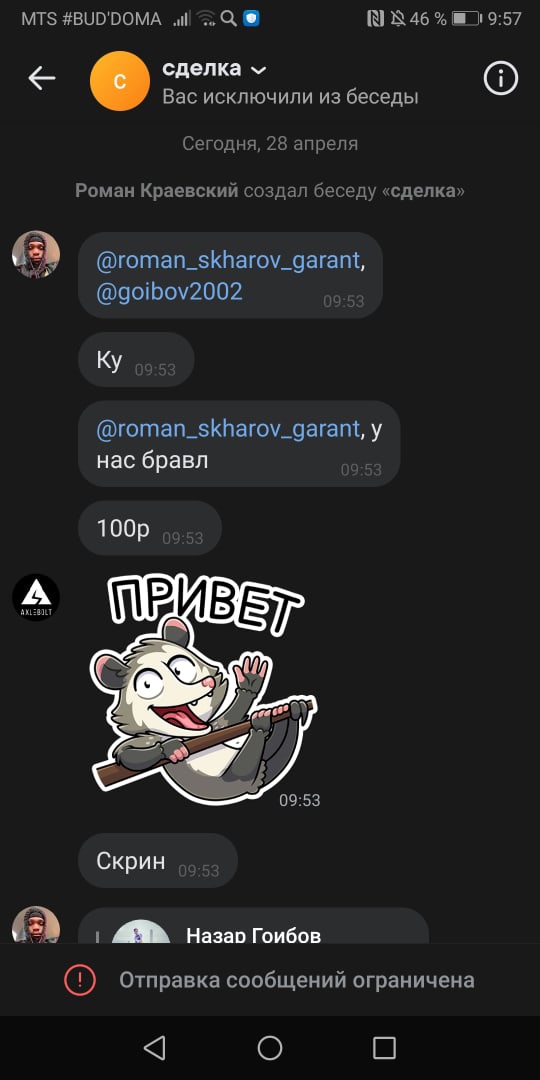Open the @goibov2002 mention link
Viewport: 540px width, 1080px height.
(169, 292)
